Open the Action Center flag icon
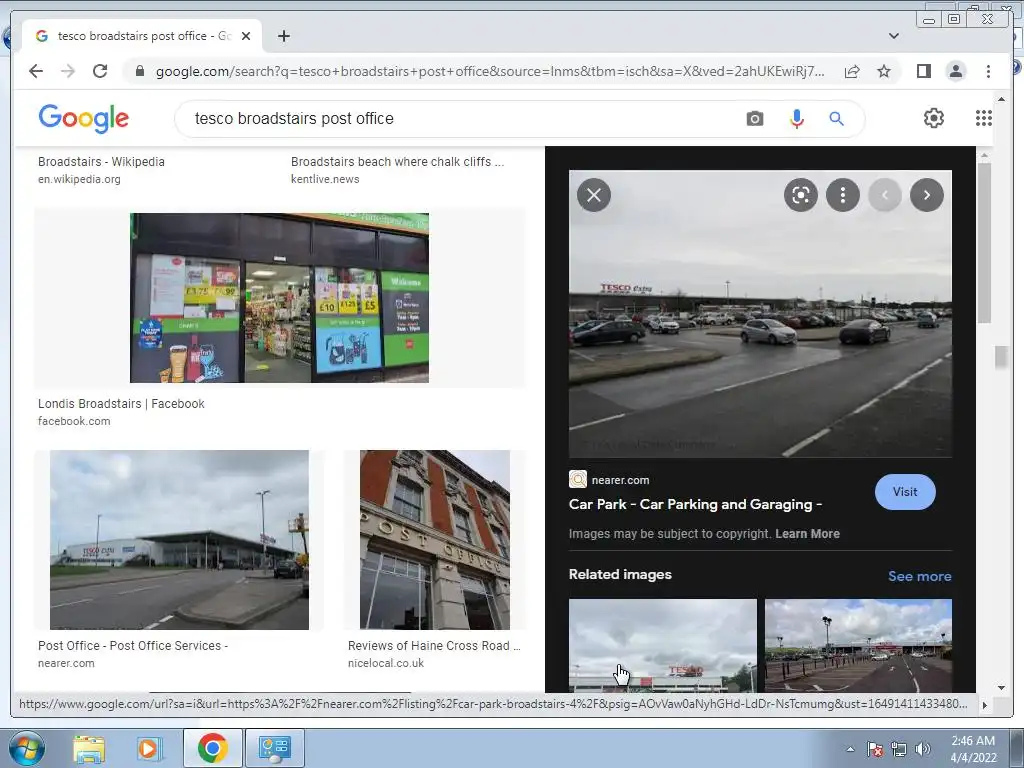 875,749
